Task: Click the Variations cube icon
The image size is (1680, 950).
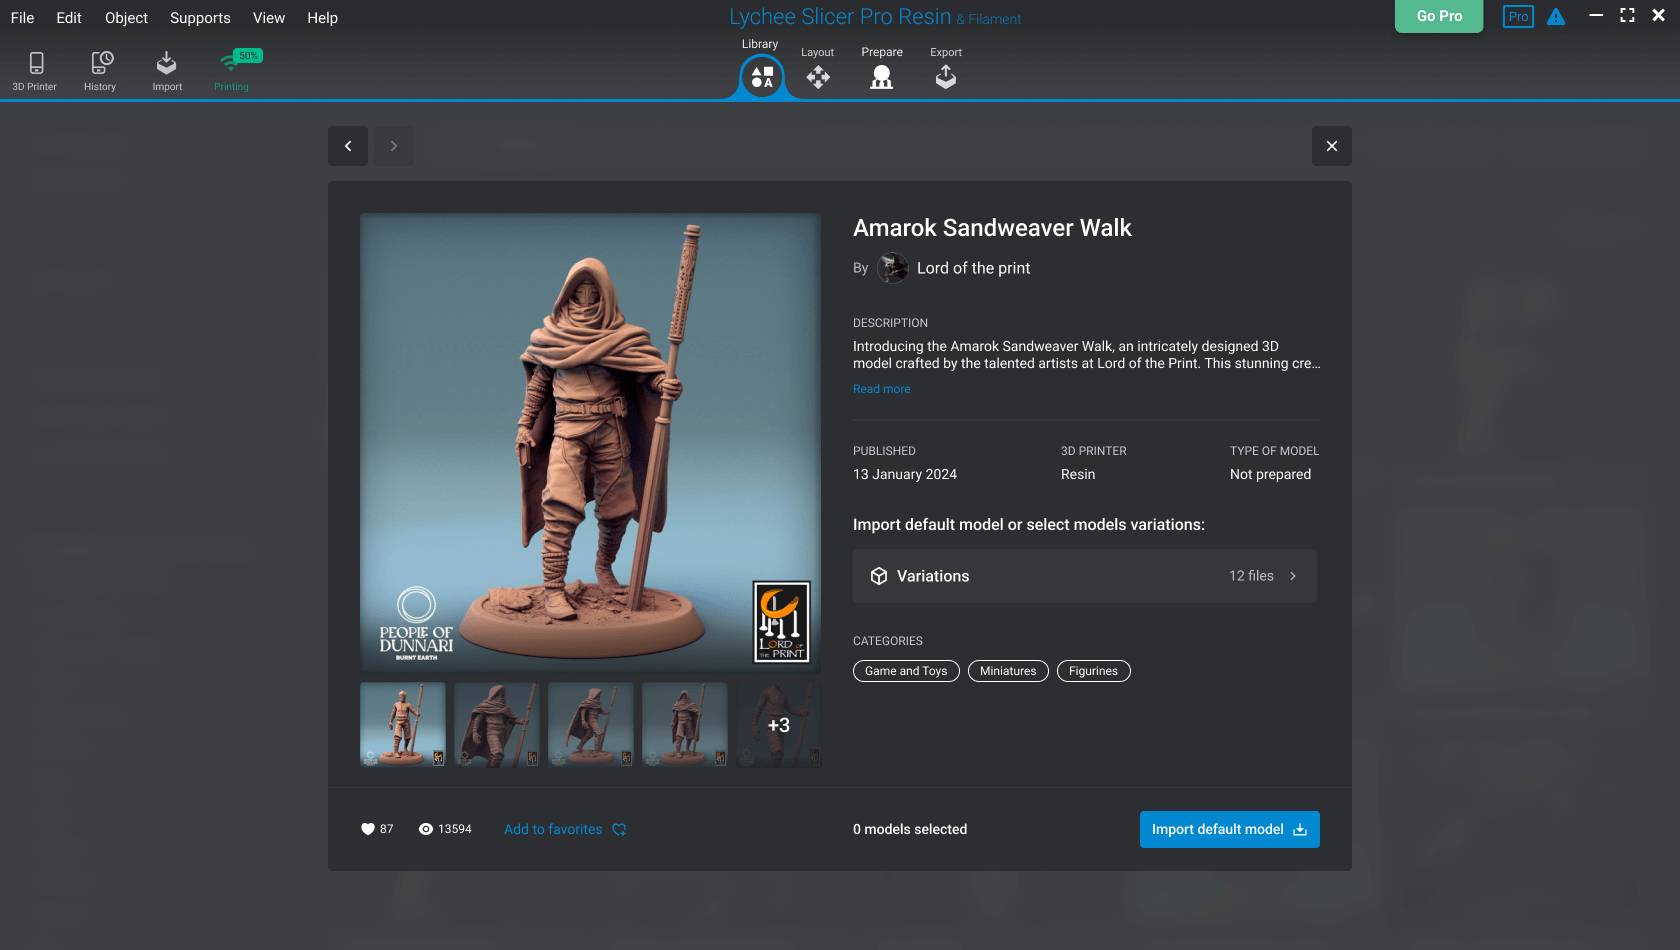Action: 879,576
